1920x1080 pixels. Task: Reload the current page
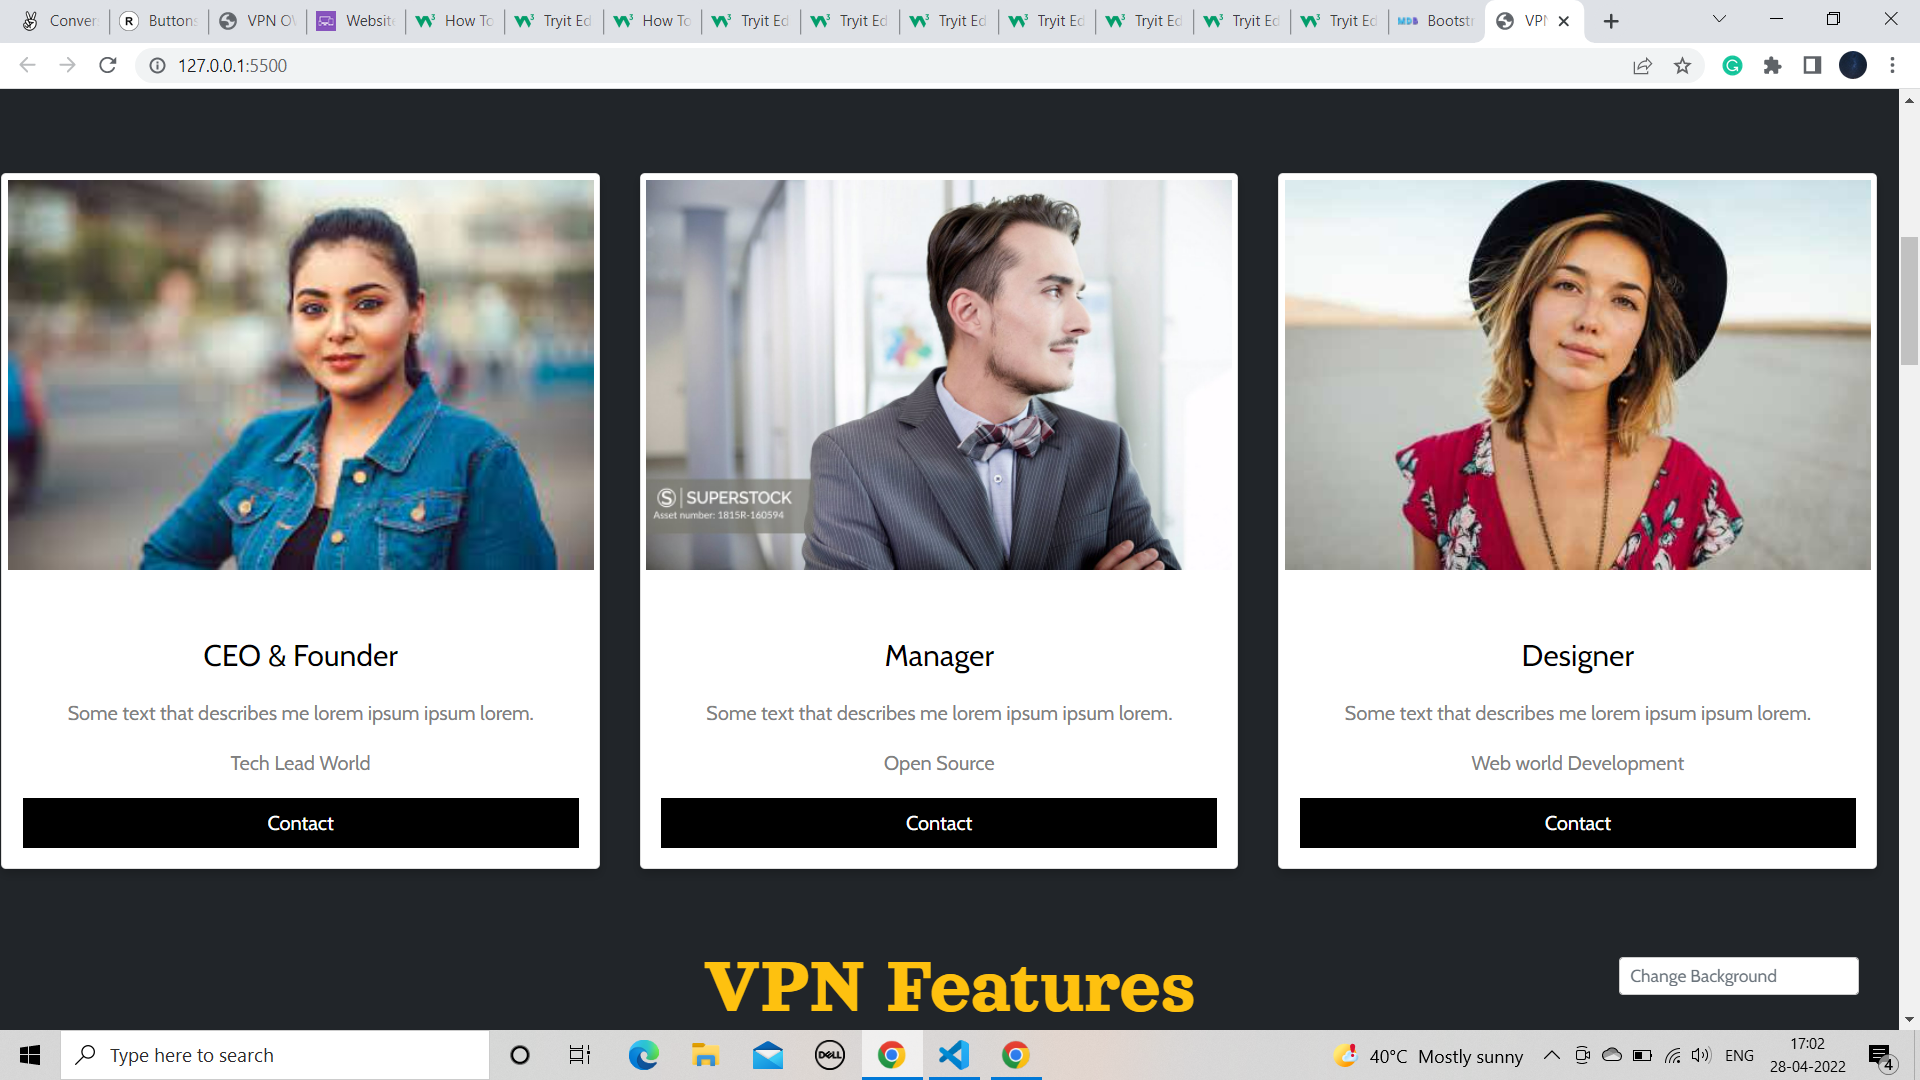pos(108,65)
